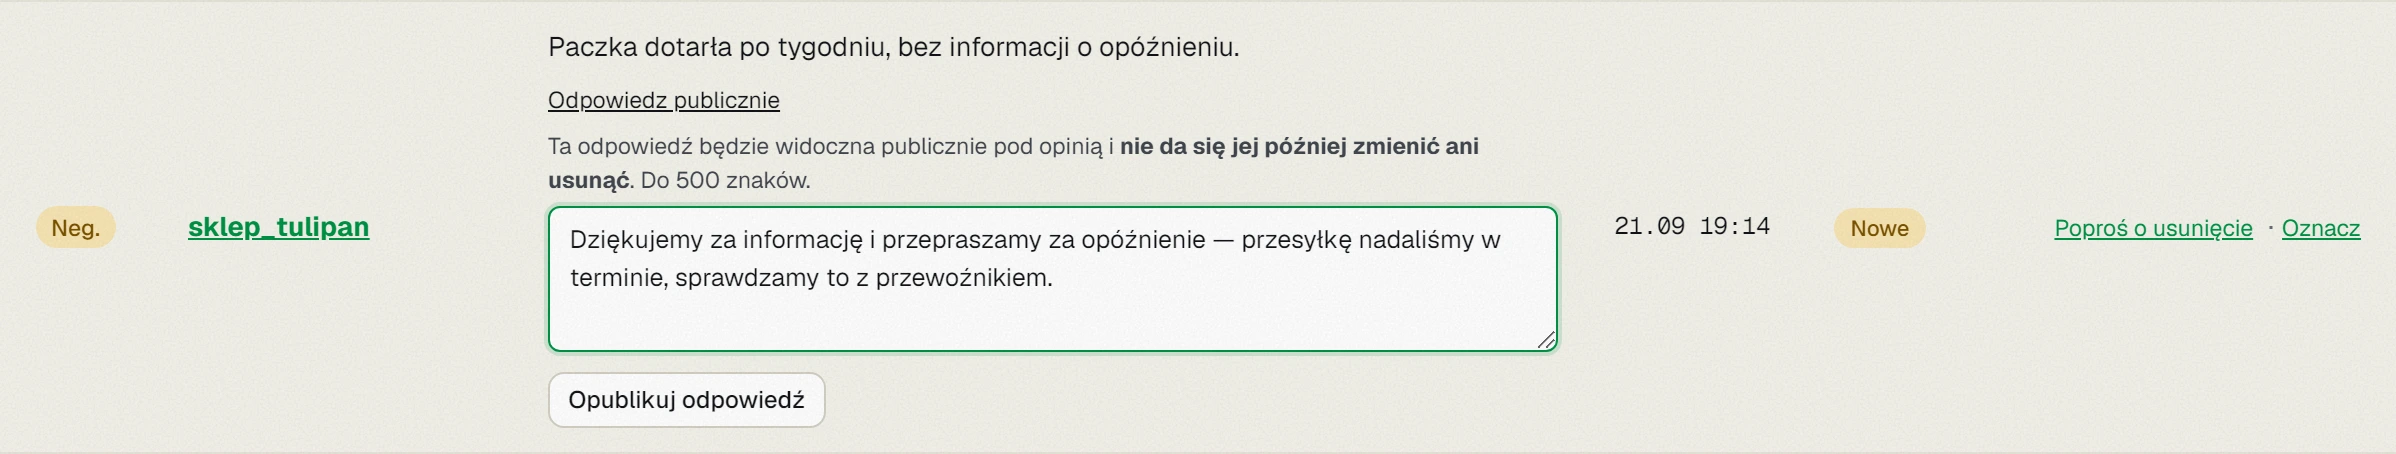Collapse the Odpowiedz publicznie reply section

coord(663,100)
